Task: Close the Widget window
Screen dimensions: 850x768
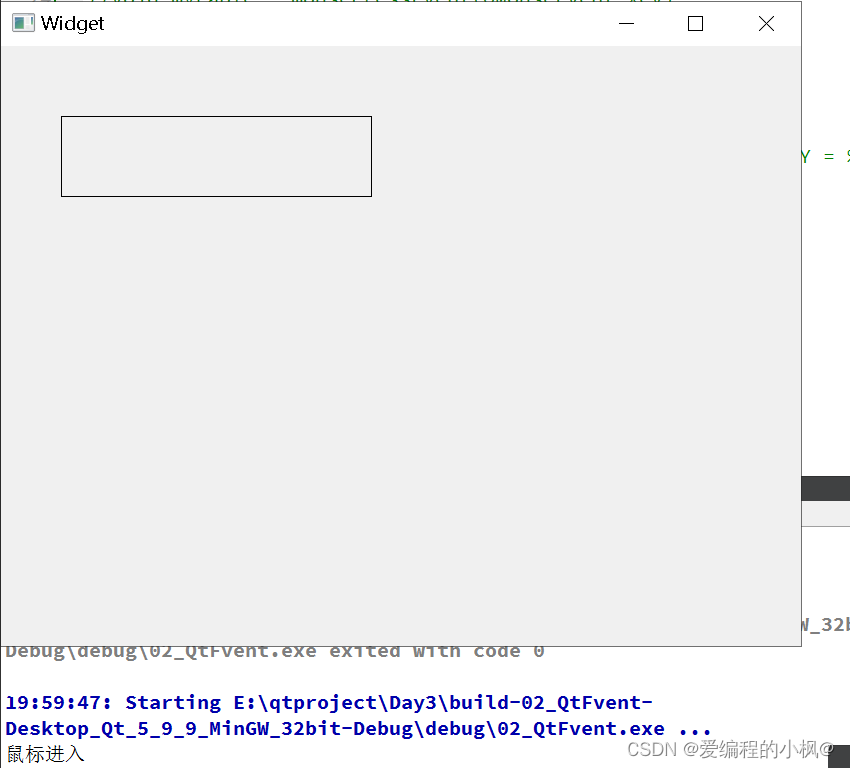Action: (x=766, y=24)
